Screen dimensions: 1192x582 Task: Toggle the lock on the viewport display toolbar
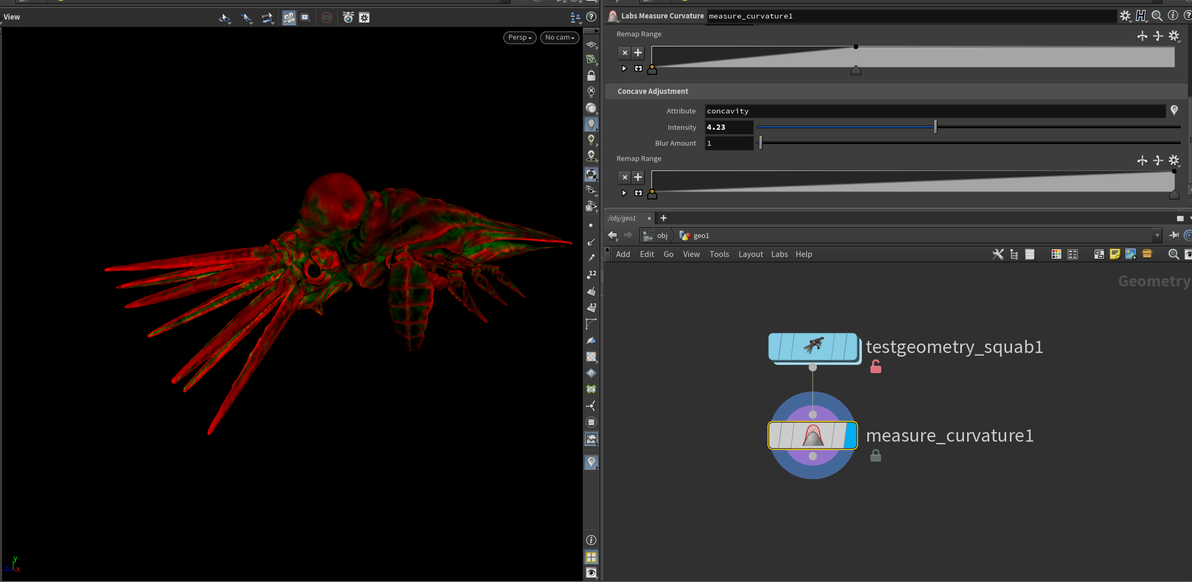(591, 76)
